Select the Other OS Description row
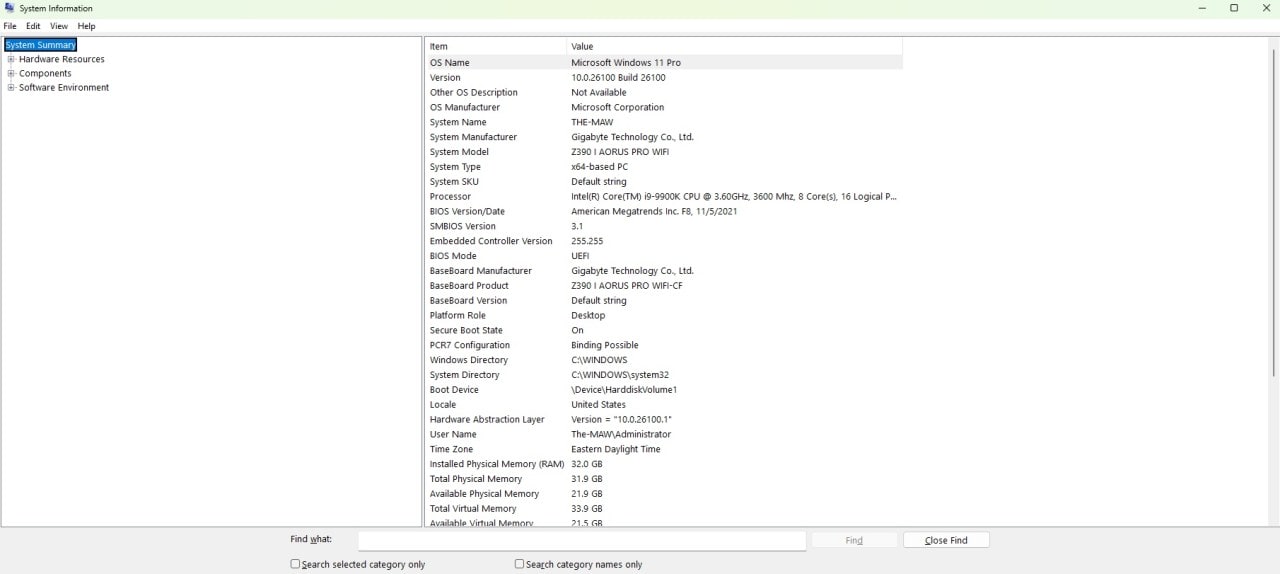This screenshot has height=574, width=1280. (664, 92)
